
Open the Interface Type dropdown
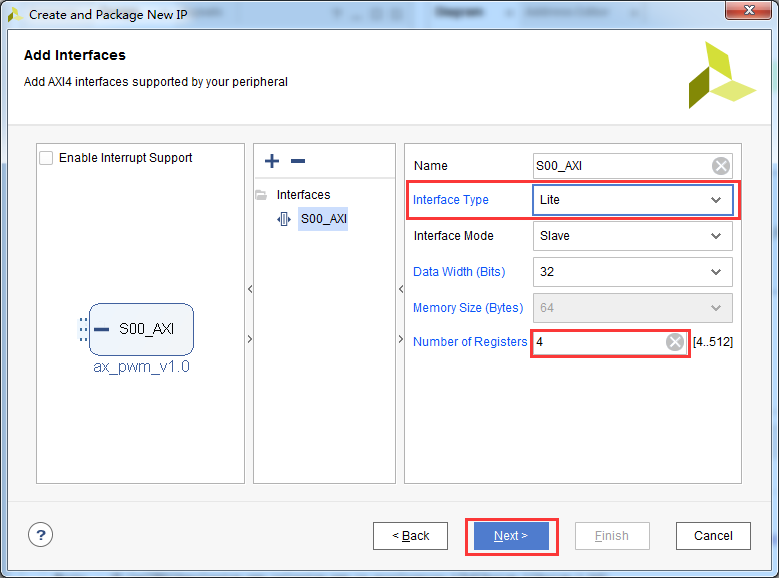632,200
